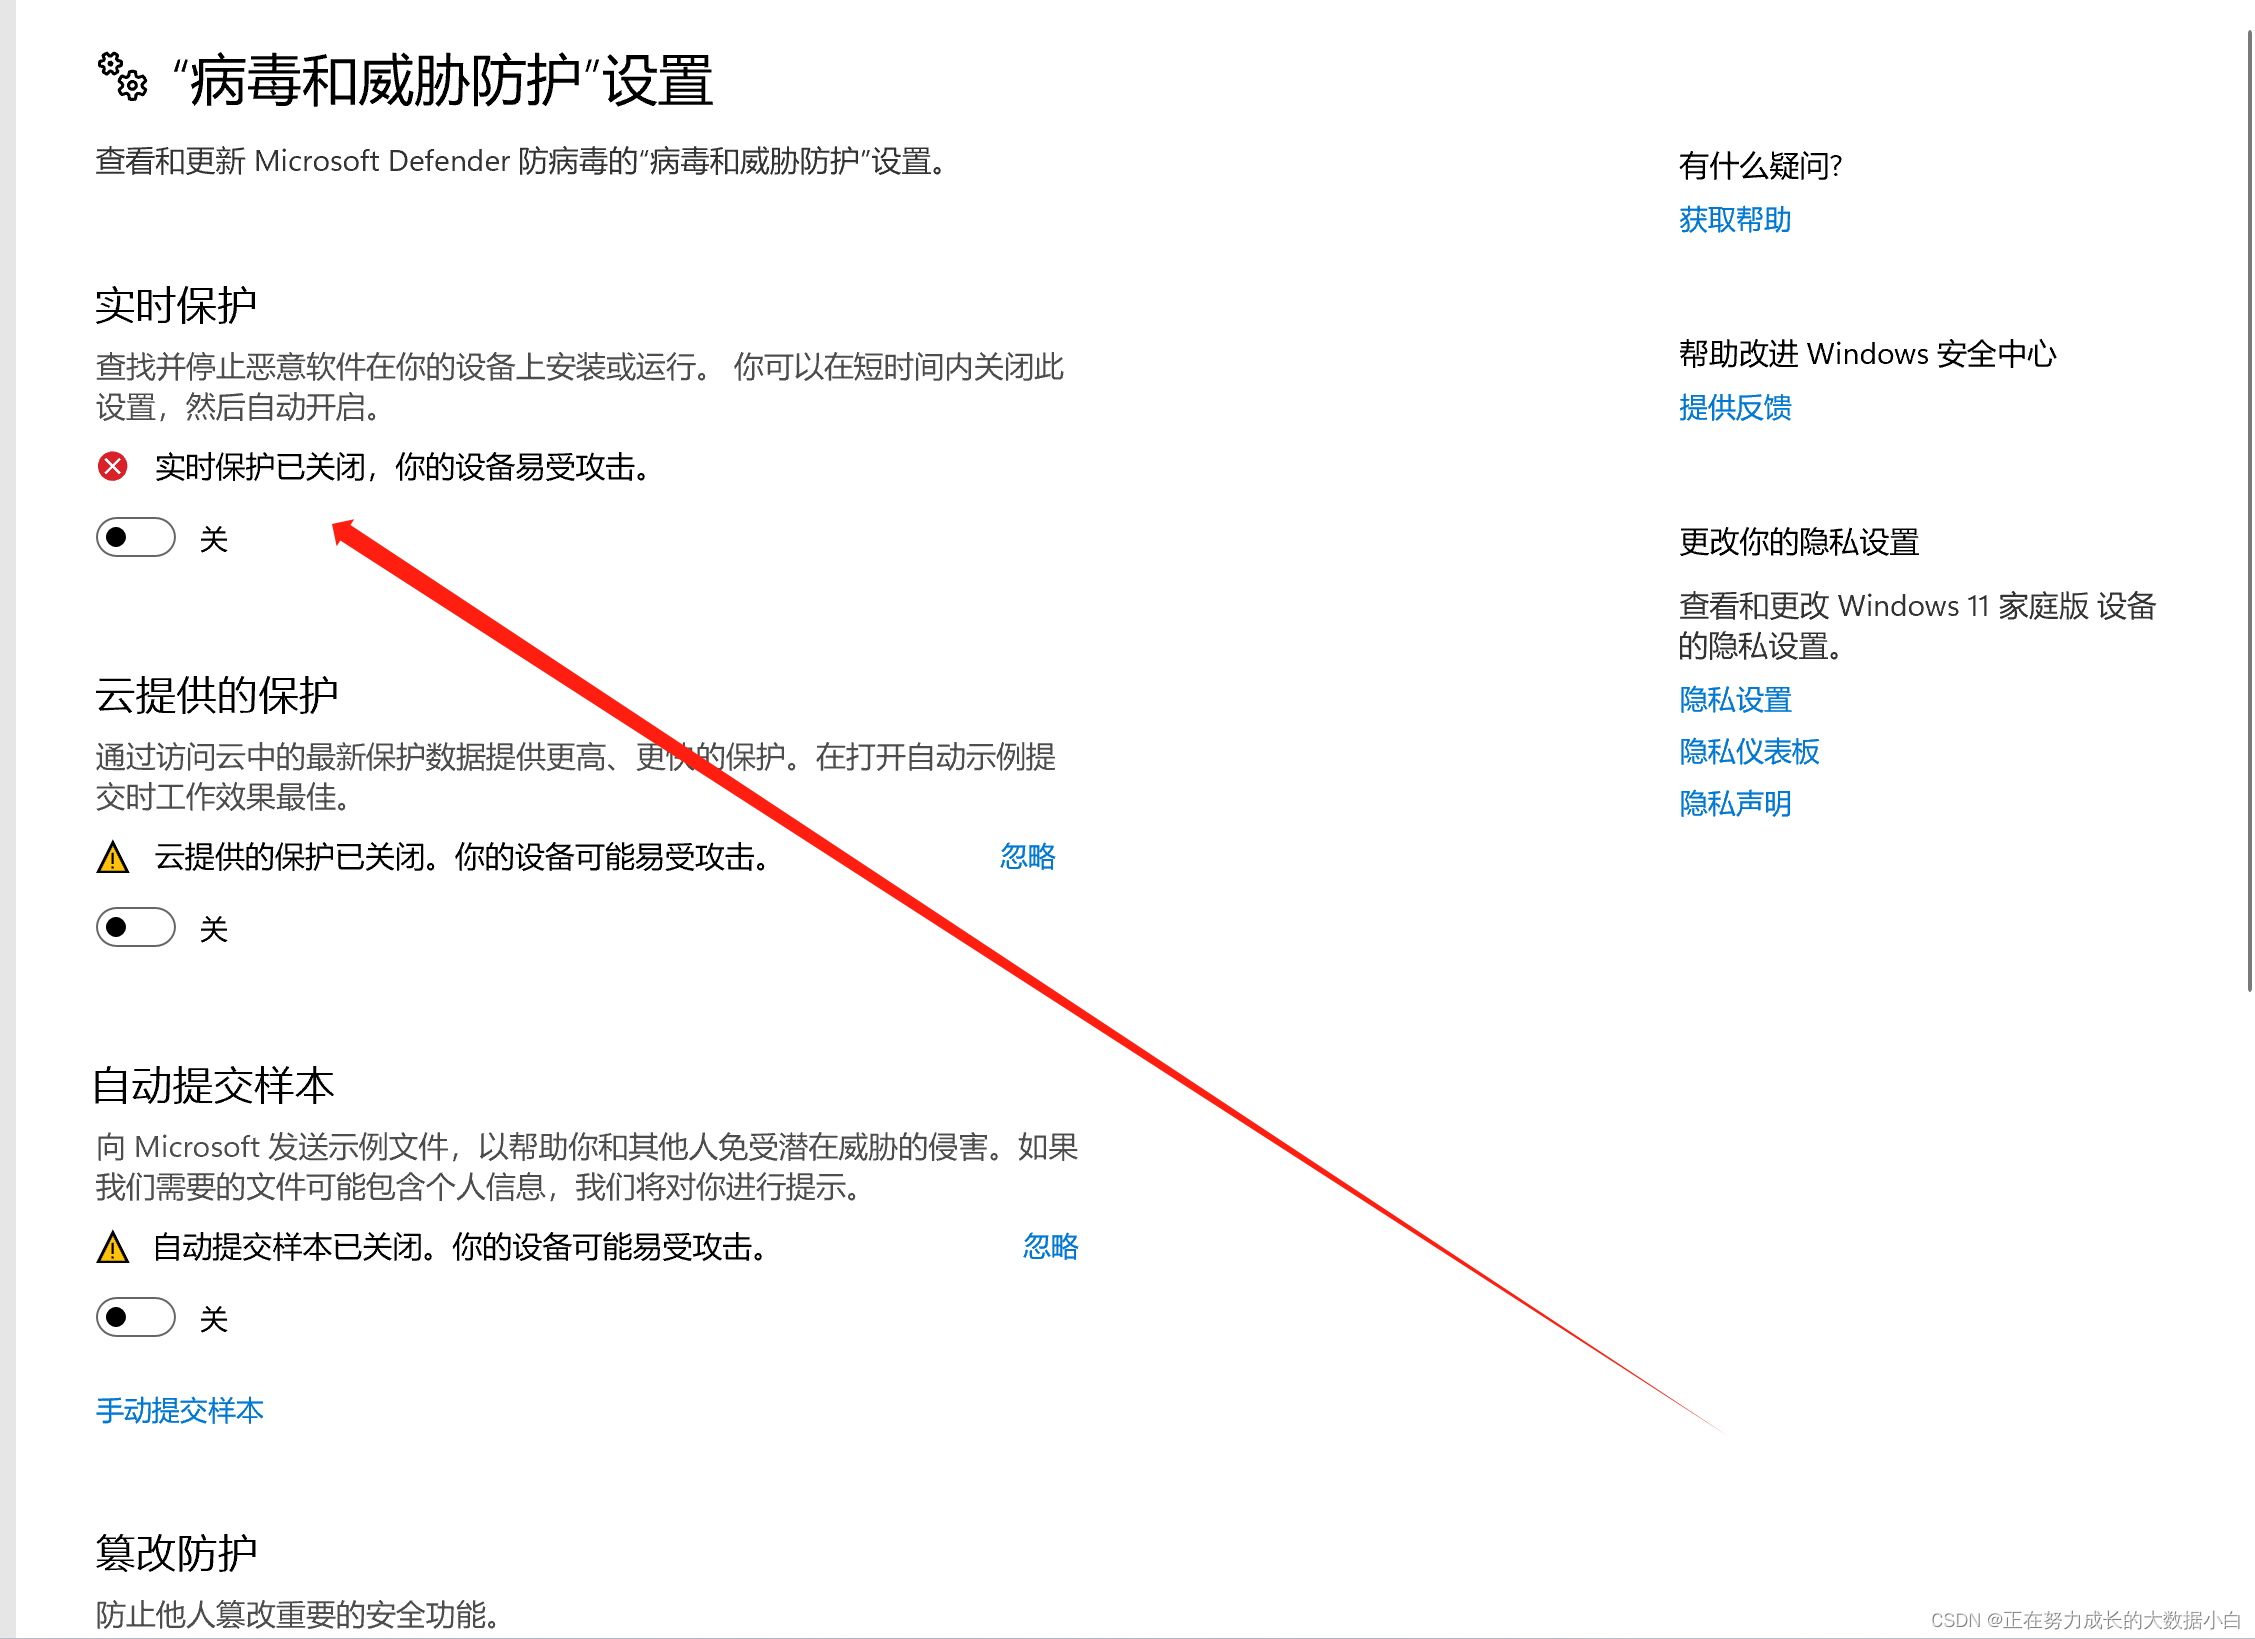Open the 获取帮助 help link
The image size is (2255, 1639).
(1735, 220)
